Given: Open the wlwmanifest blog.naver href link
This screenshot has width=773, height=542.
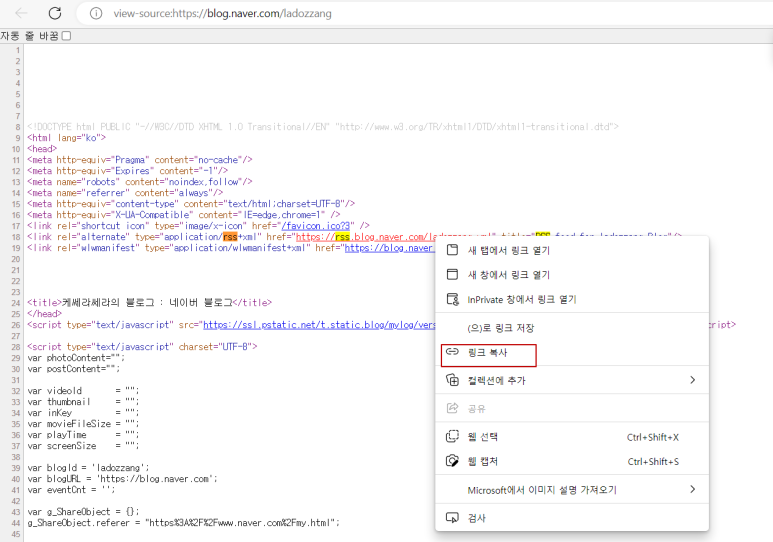Looking at the screenshot, I should (389, 248).
